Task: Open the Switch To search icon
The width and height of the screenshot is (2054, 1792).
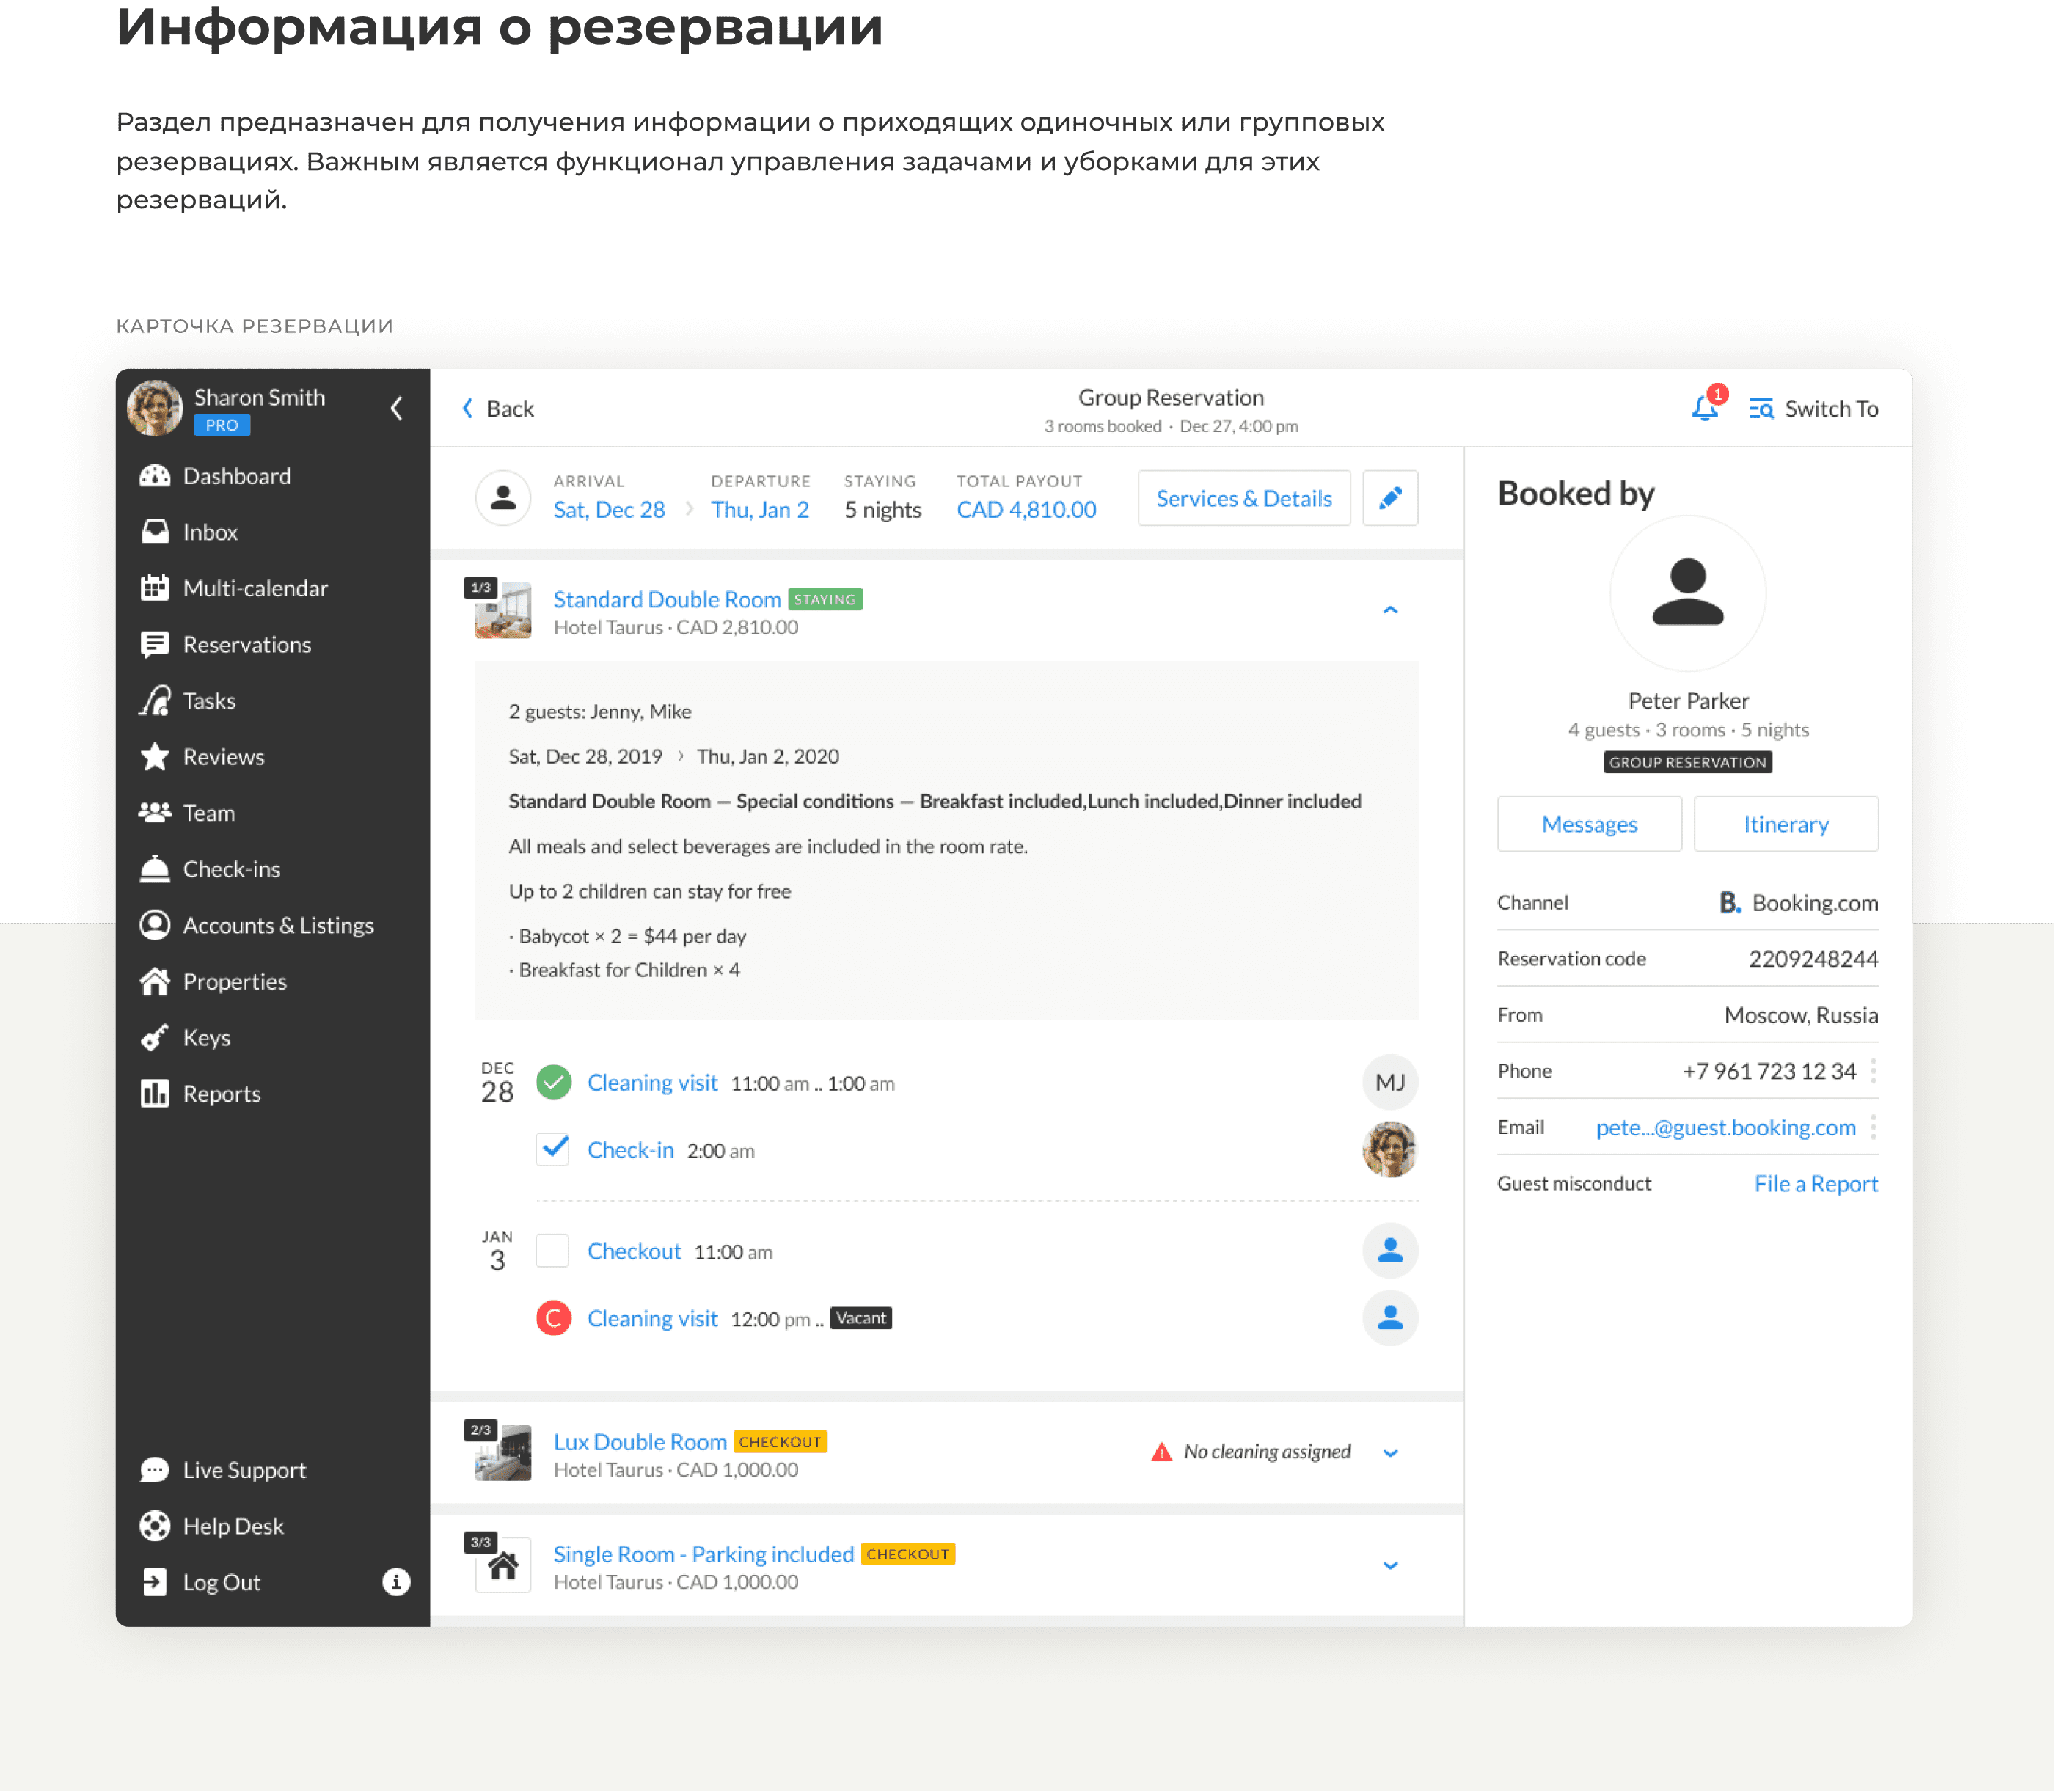Action: coord(1761,409)
